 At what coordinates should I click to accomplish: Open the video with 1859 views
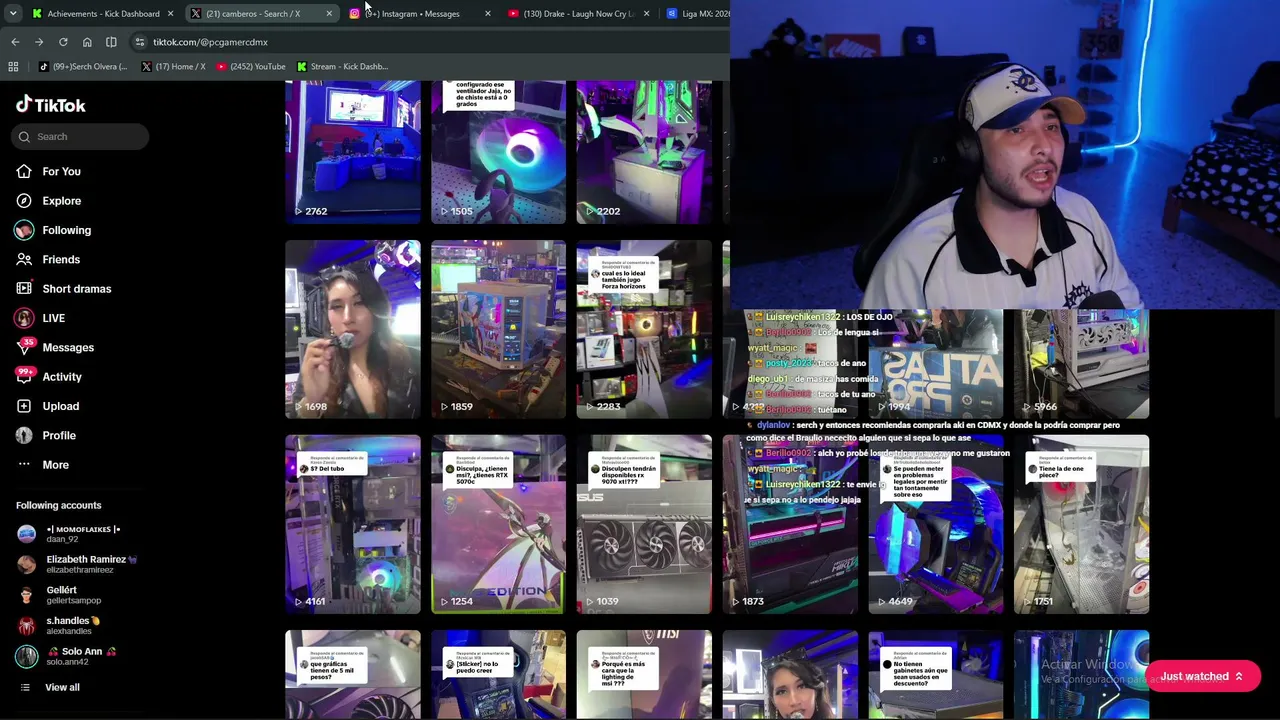point(498,329)
